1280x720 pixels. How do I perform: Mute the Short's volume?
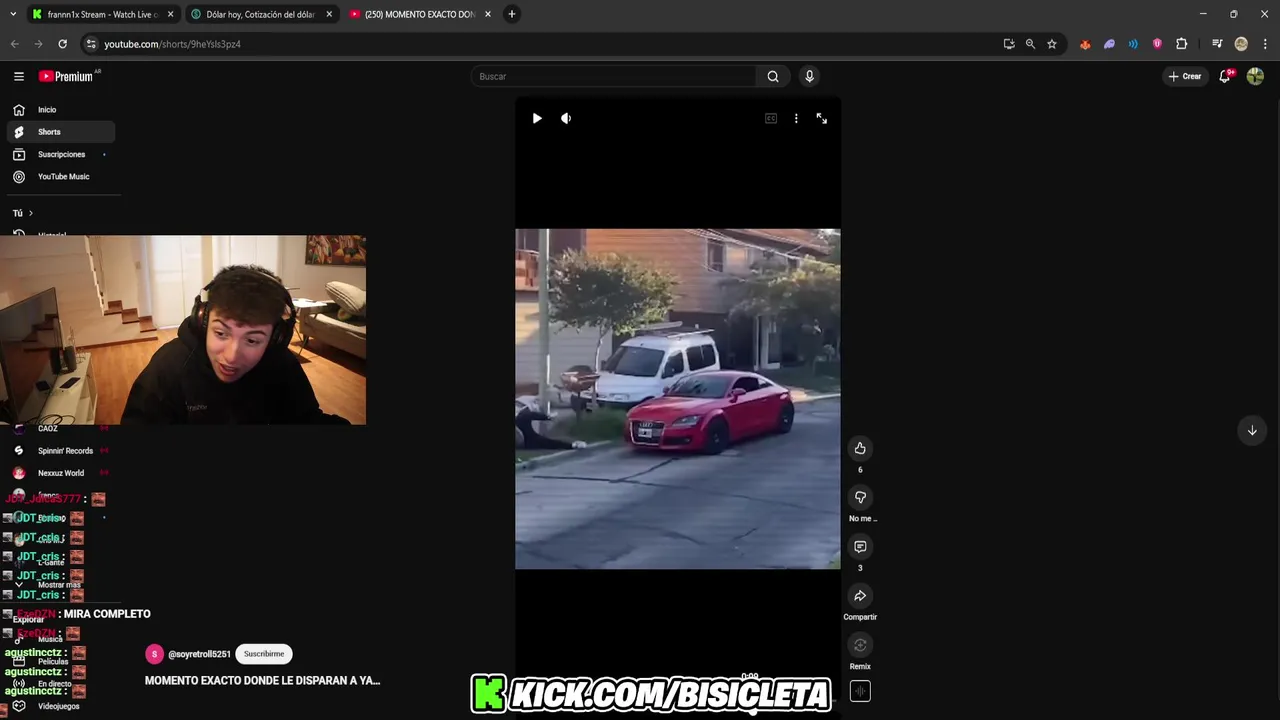[566, 118]
